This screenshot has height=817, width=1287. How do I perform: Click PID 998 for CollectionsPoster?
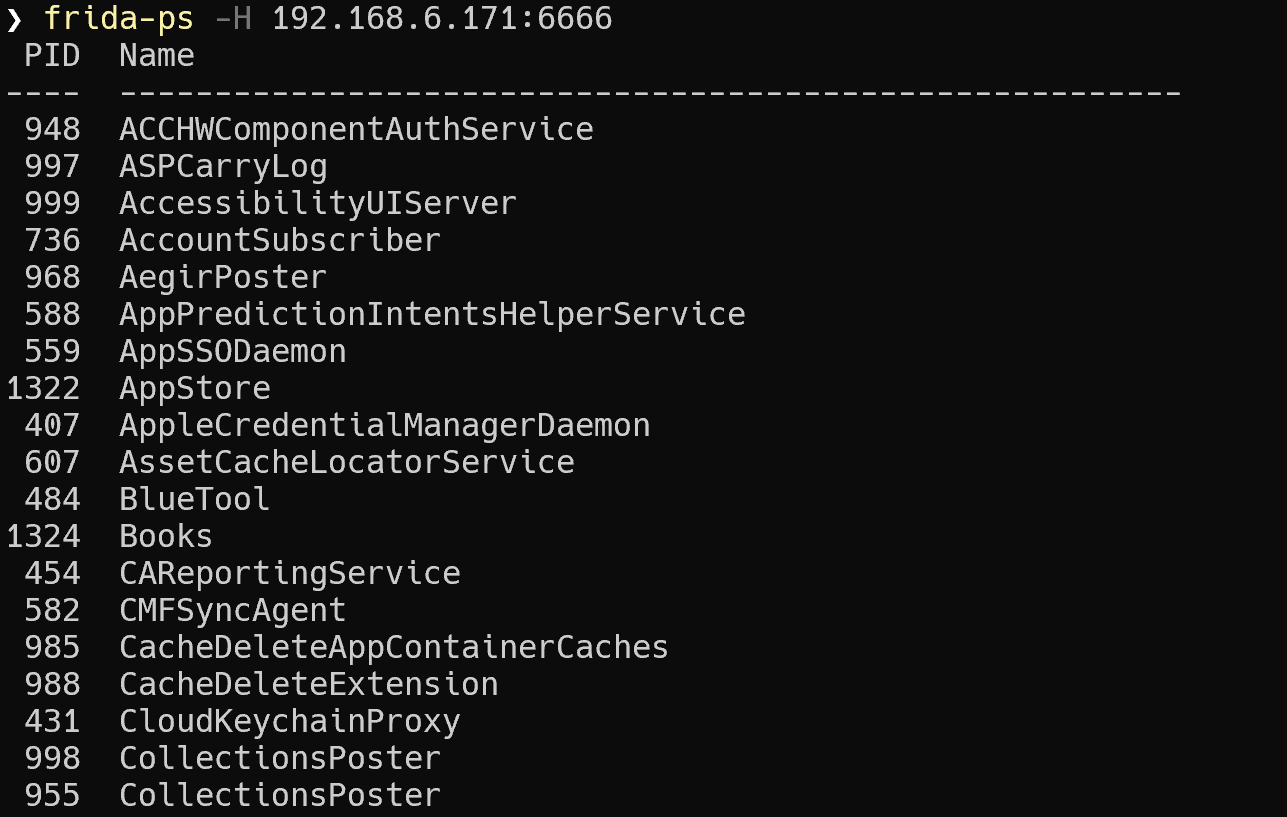point(52,758)
